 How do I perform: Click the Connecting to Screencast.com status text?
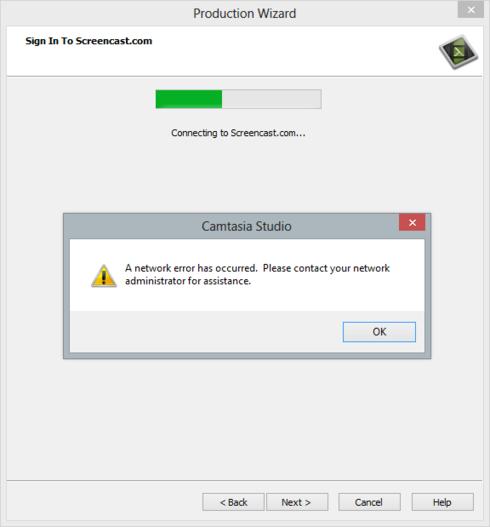[x=238, y=133]
